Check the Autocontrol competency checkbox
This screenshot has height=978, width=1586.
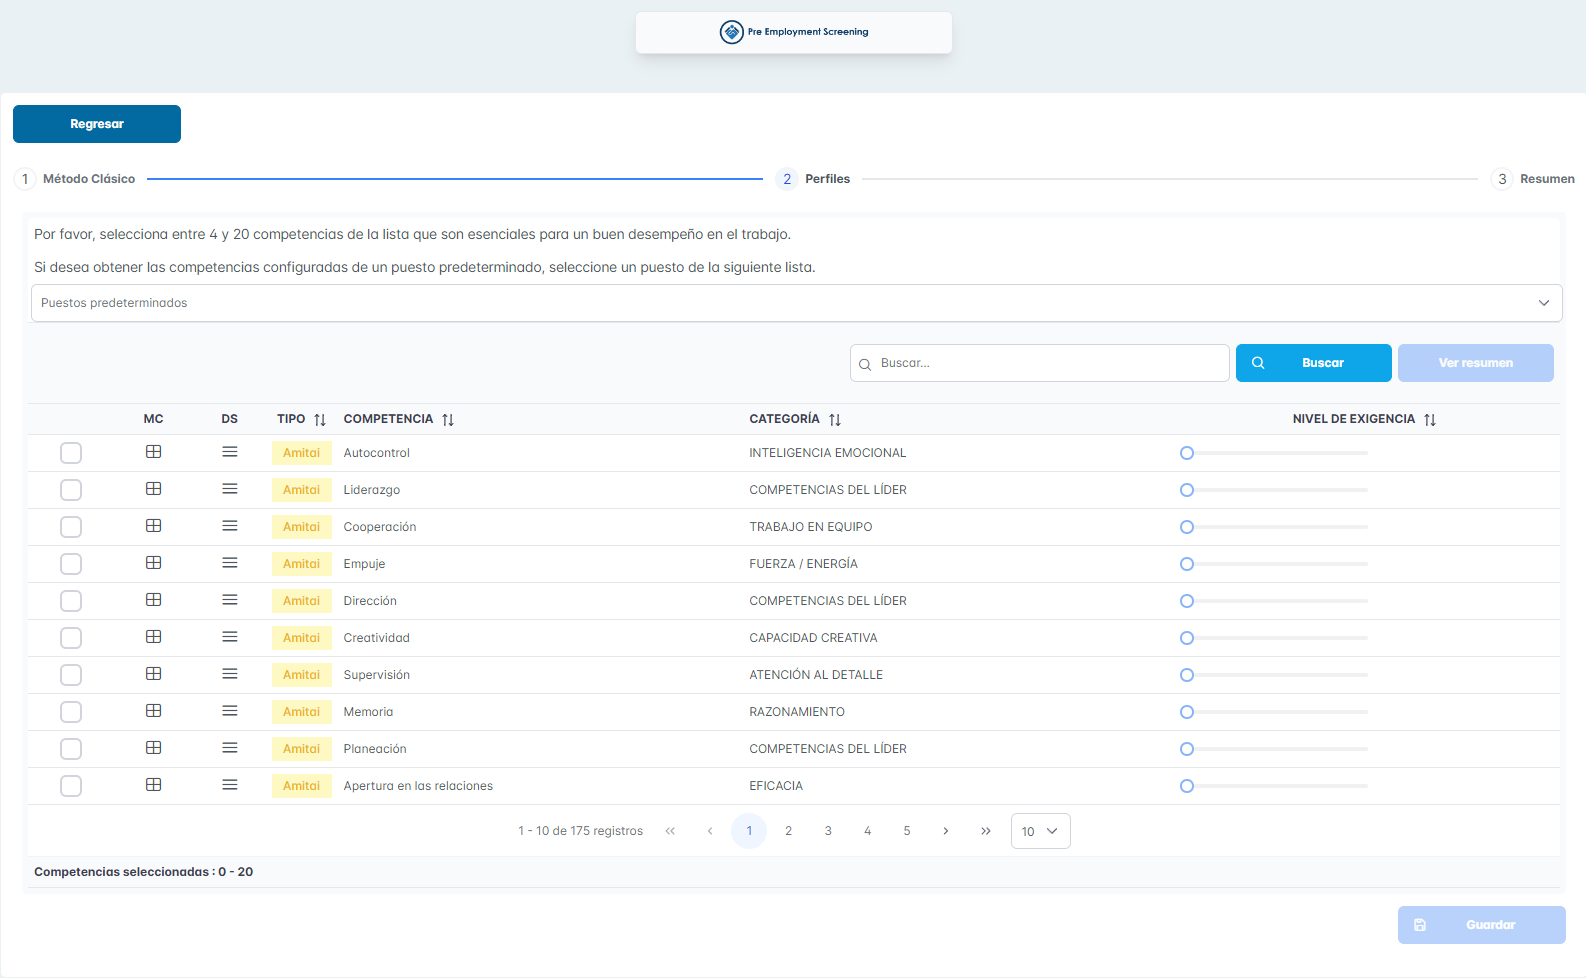(x=71, y=453)
